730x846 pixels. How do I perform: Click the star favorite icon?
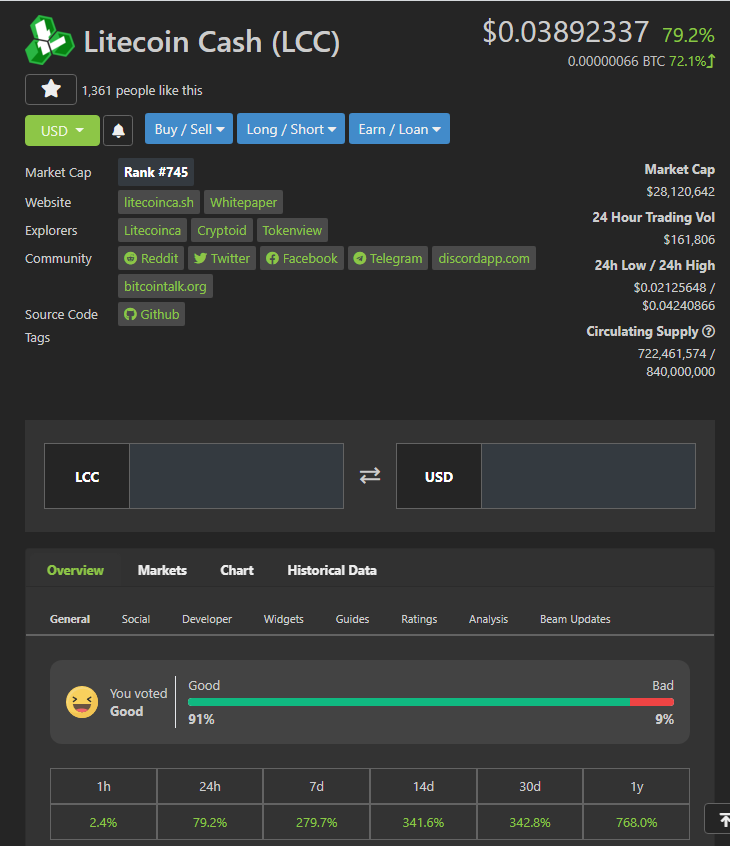pos(51,89)
